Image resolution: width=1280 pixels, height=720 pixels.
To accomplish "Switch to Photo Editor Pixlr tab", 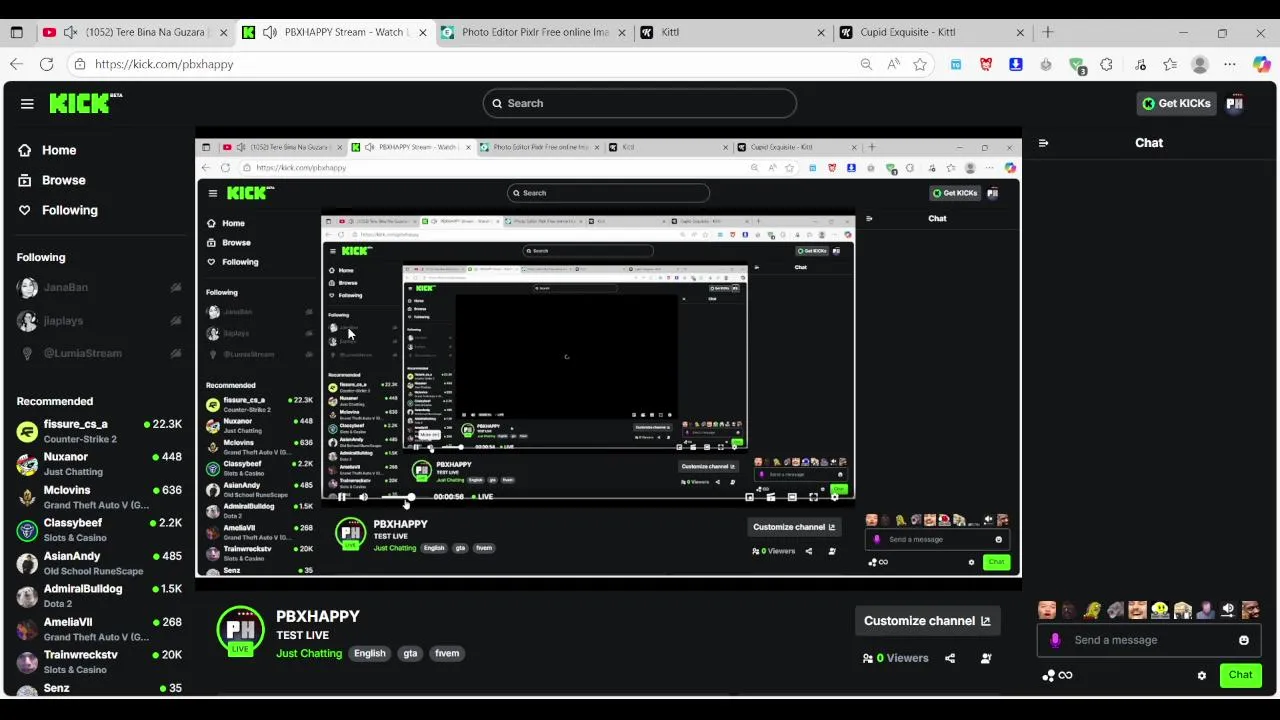I will tap(534, 32).
